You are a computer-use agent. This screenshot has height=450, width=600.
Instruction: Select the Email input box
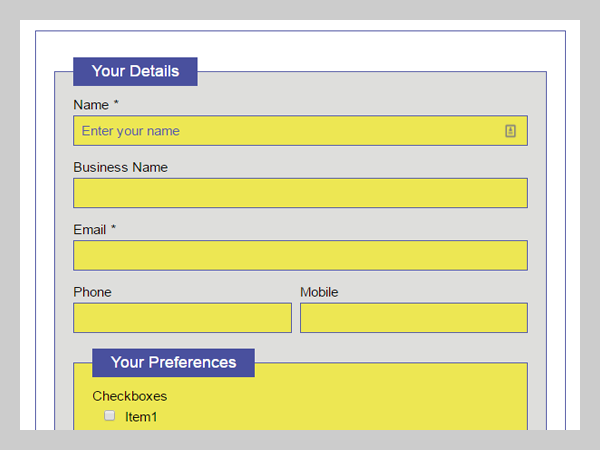point(300,255)
